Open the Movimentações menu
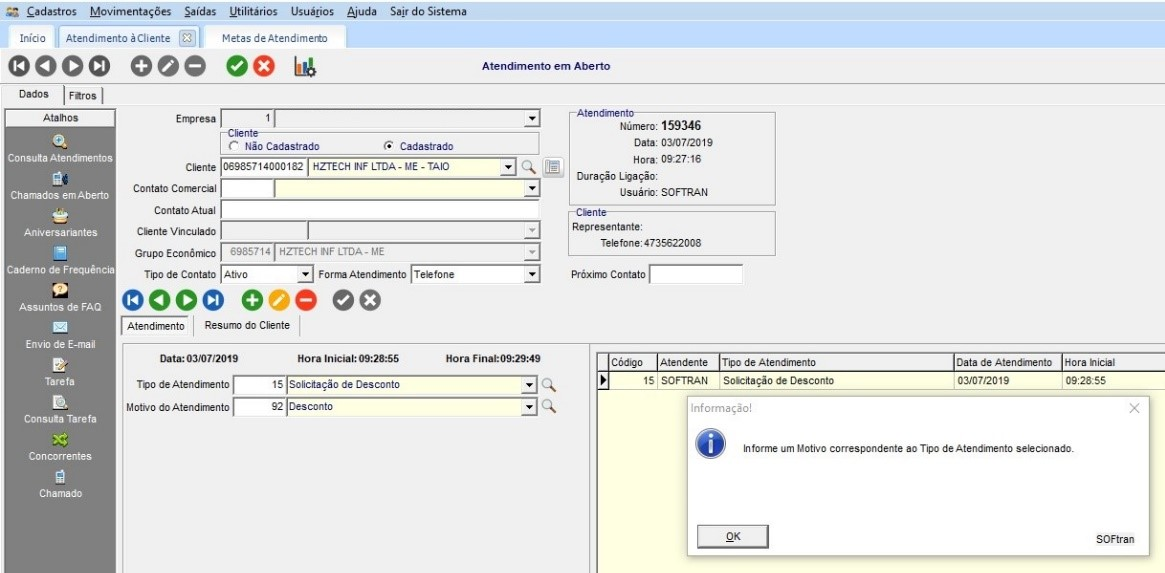 click(131, 11)
